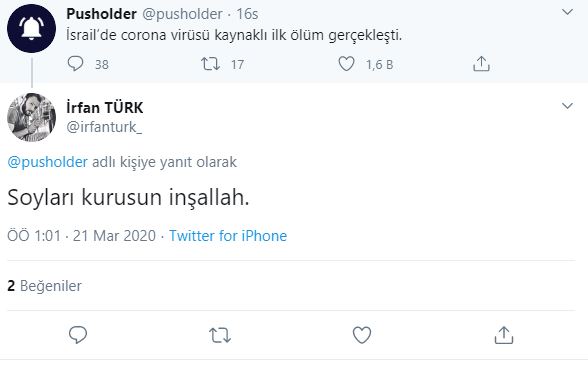This screenshot has width=588, height=378.
Task: Select the 16s timestamp on Pusholder's tweet
Action: [247, 14]
